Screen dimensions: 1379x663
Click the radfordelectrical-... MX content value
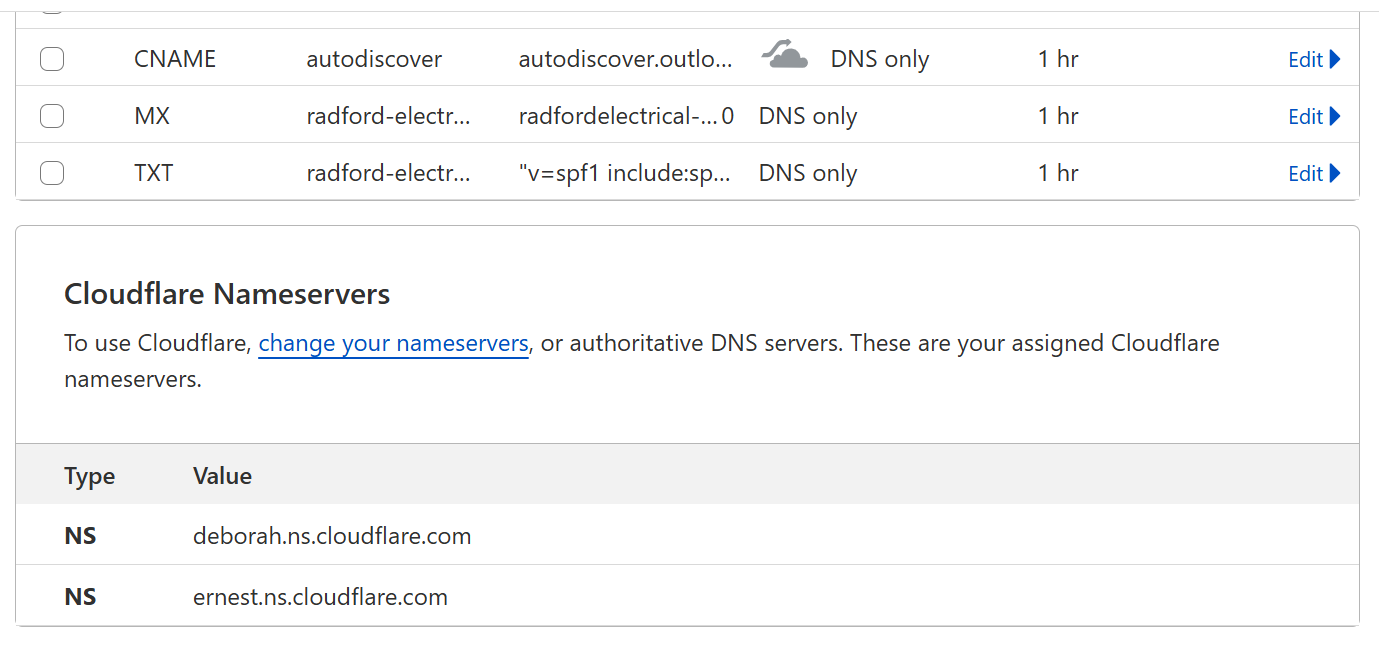point(618,116)
